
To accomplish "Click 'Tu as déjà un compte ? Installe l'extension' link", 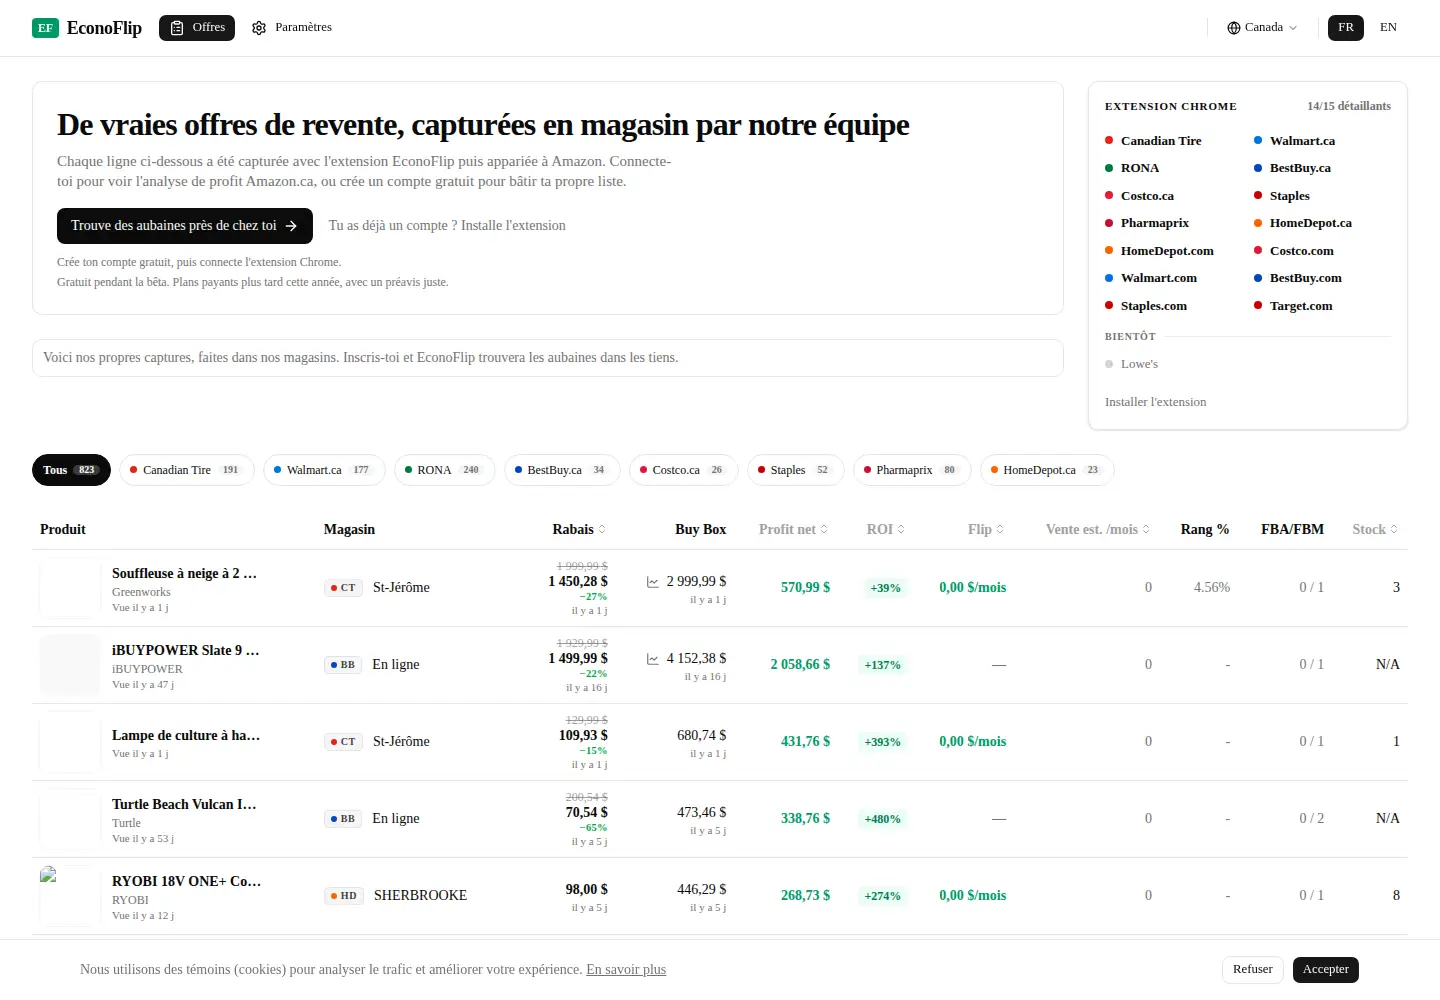I will click(447, 226).
